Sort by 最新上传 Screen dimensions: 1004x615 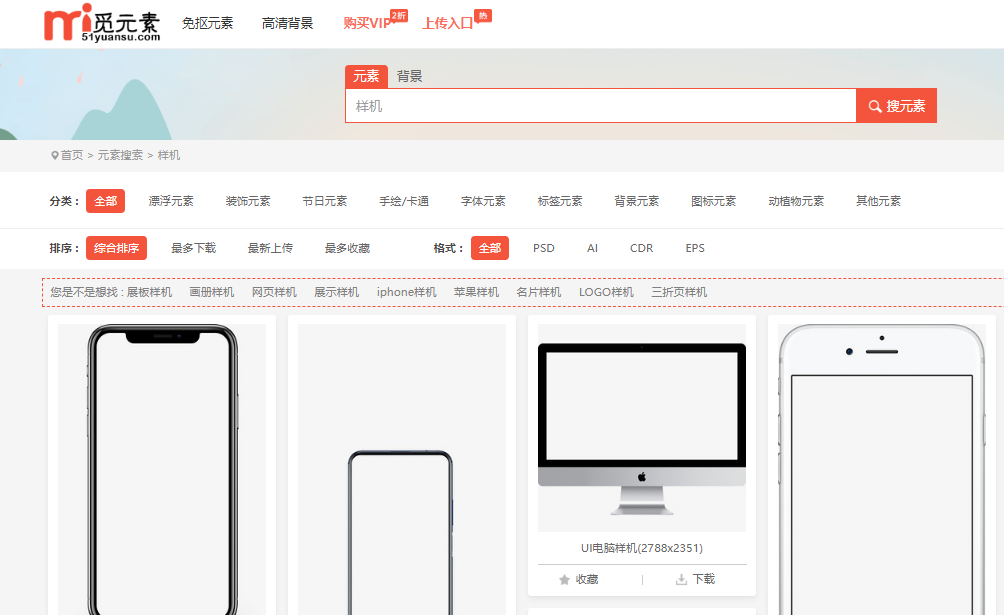point(271,248)
